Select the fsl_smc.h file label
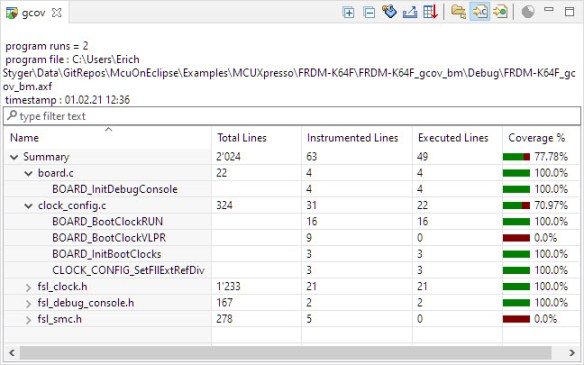The width and height of the screenshot is (584, 365). click(x=59, y=319)
